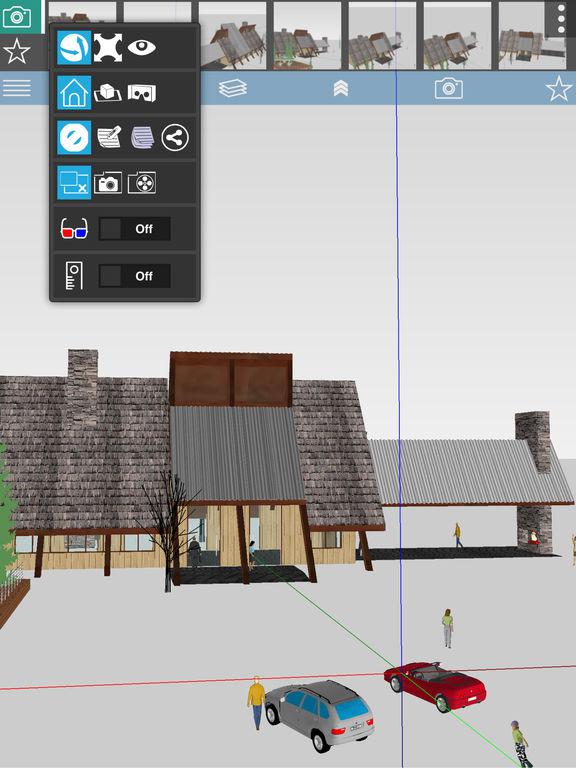Tap the share icon

(x=175, y=138)
